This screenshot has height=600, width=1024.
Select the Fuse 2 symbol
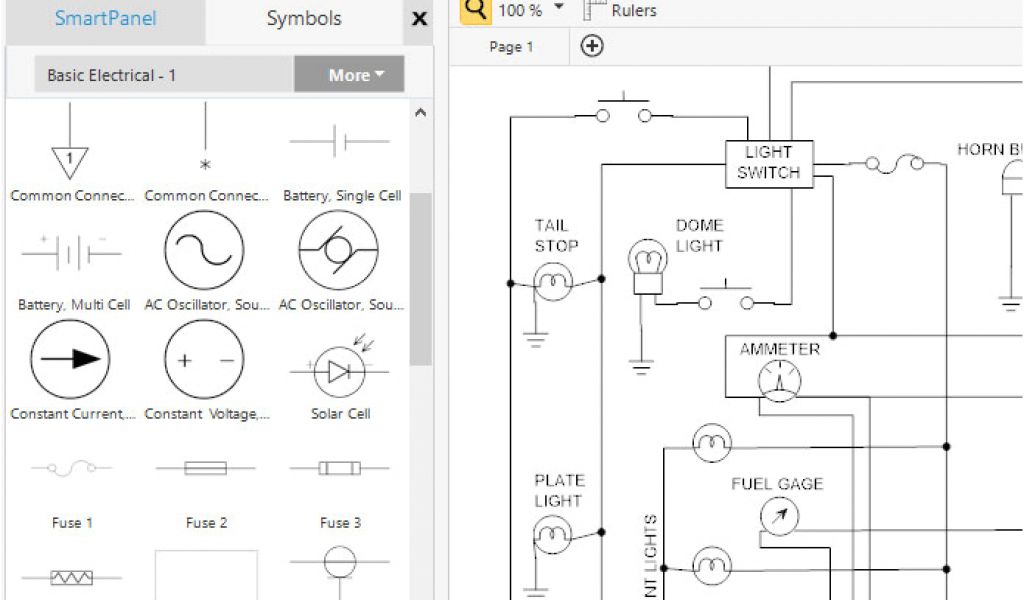206,468
